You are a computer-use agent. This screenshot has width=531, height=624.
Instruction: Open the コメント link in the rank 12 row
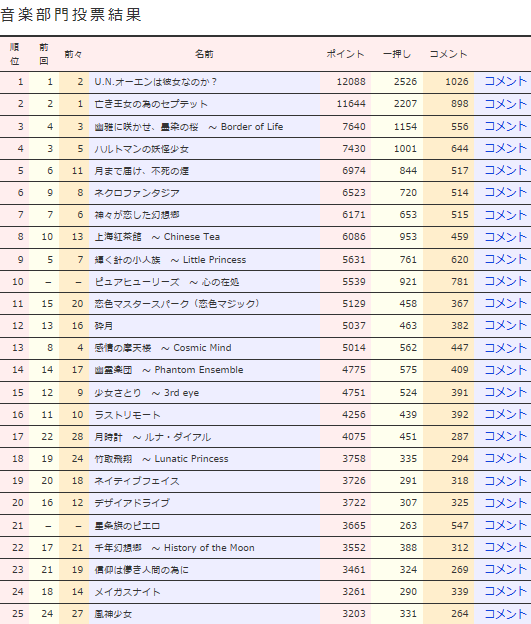[x=506, y=326]
